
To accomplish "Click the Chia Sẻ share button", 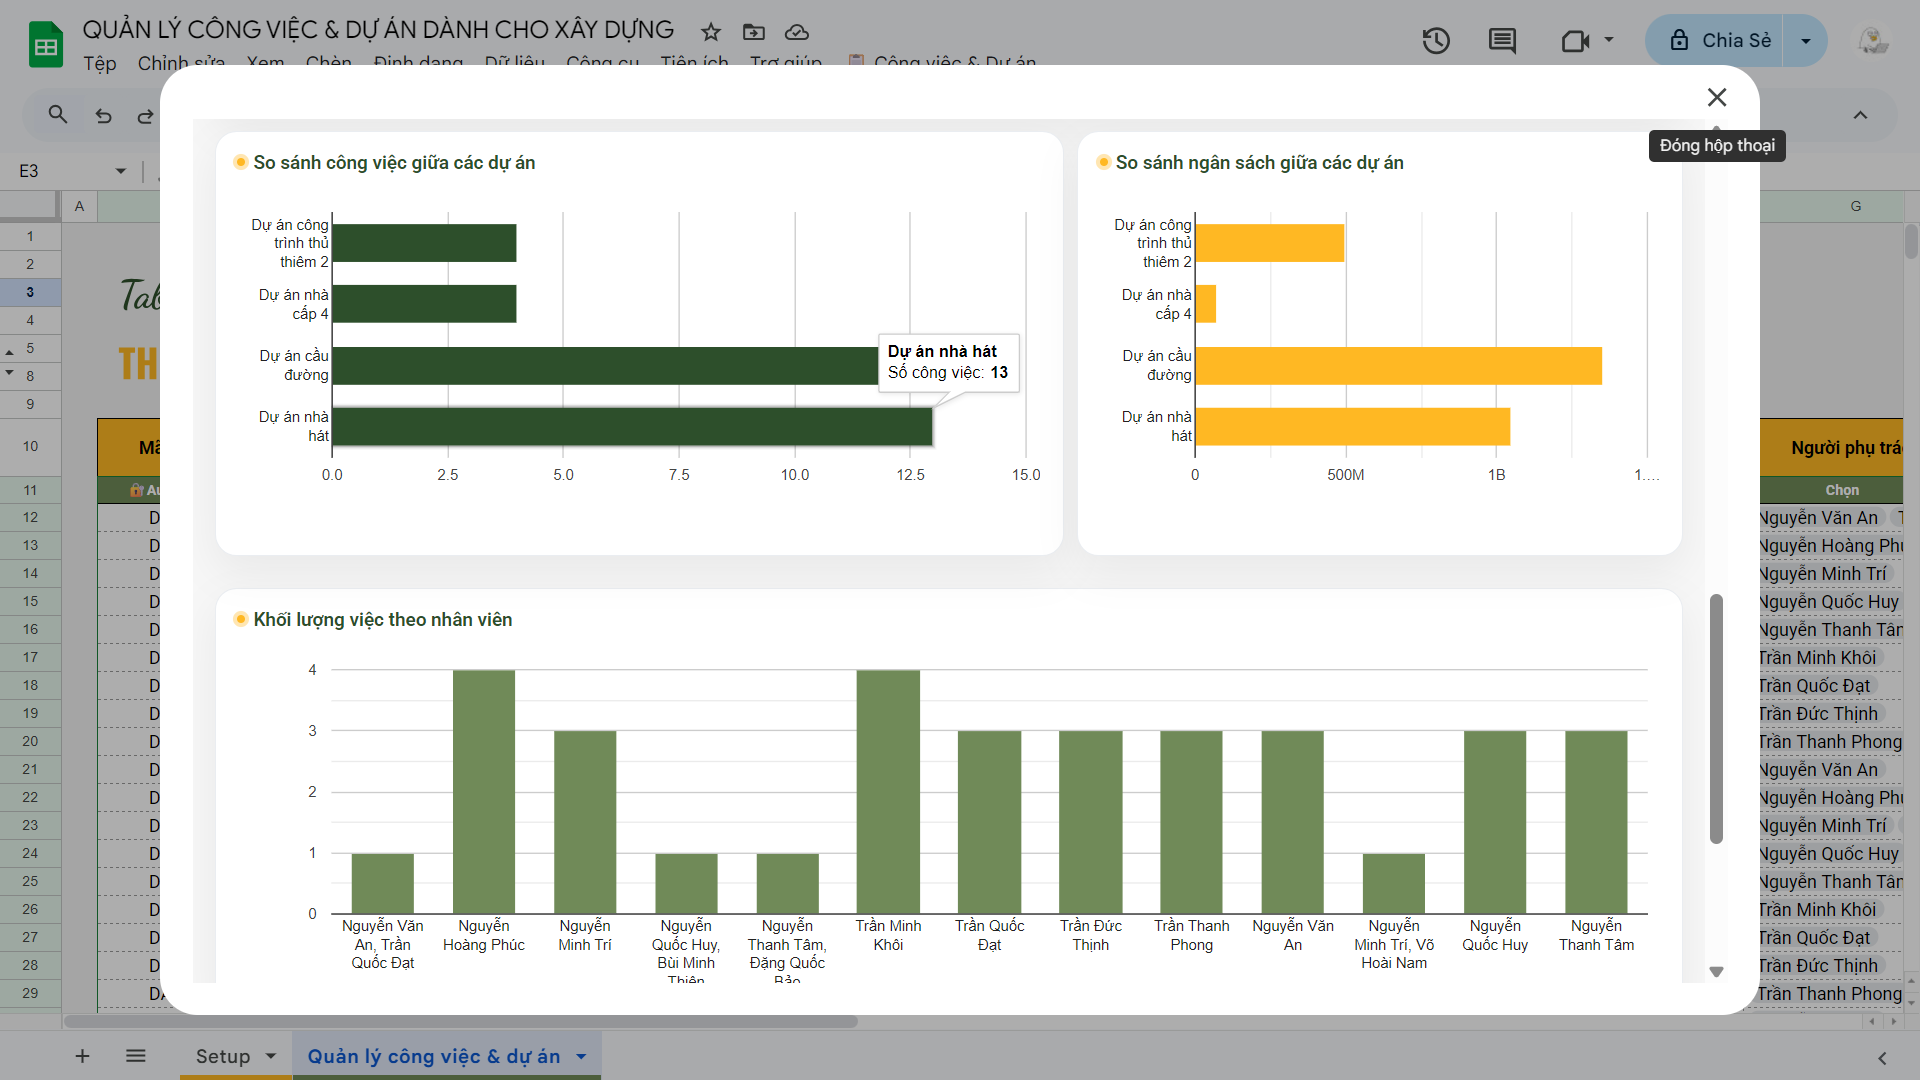I will pos(1720,41).
